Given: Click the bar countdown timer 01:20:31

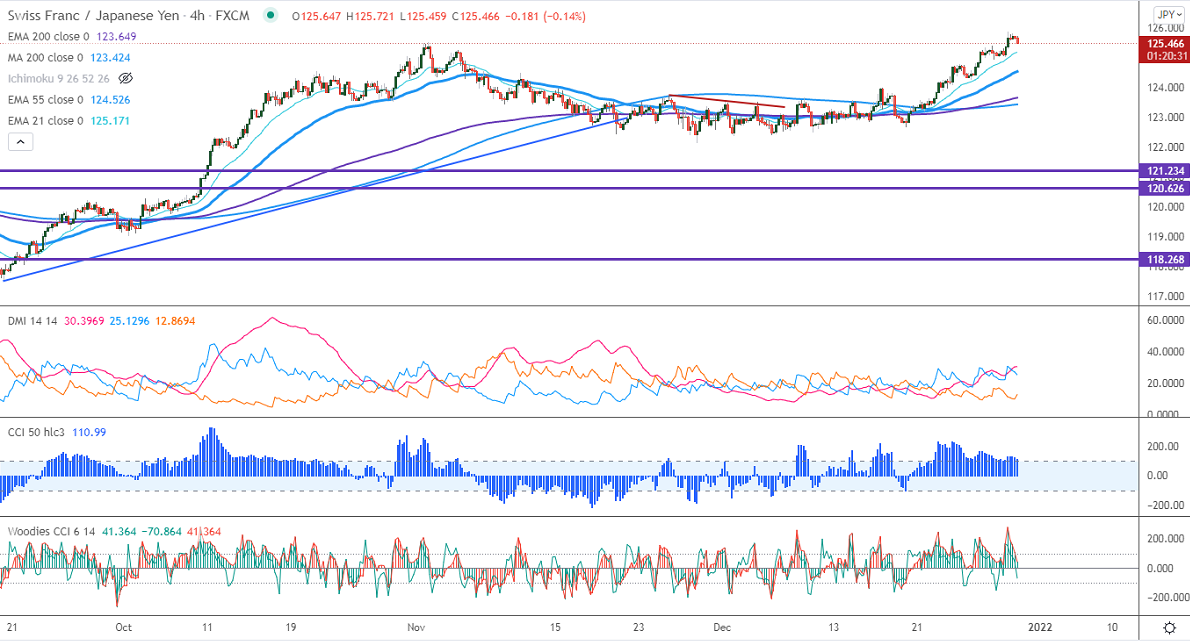Looking at the screenshot, I should coord(1165,56).
